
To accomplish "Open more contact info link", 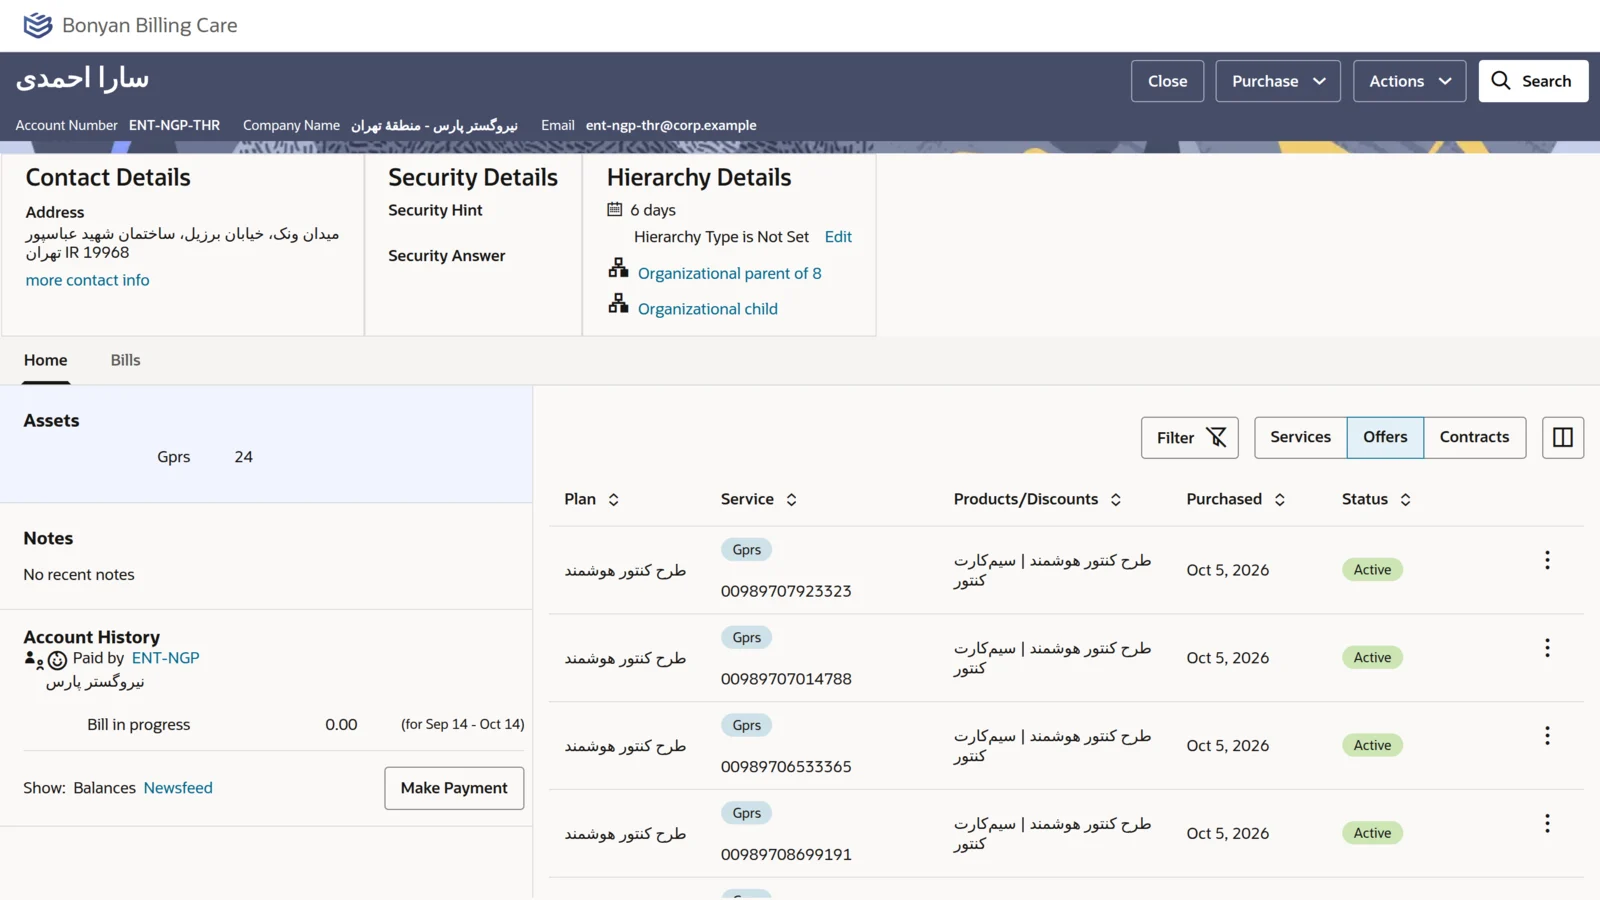I will coord(88,281).
